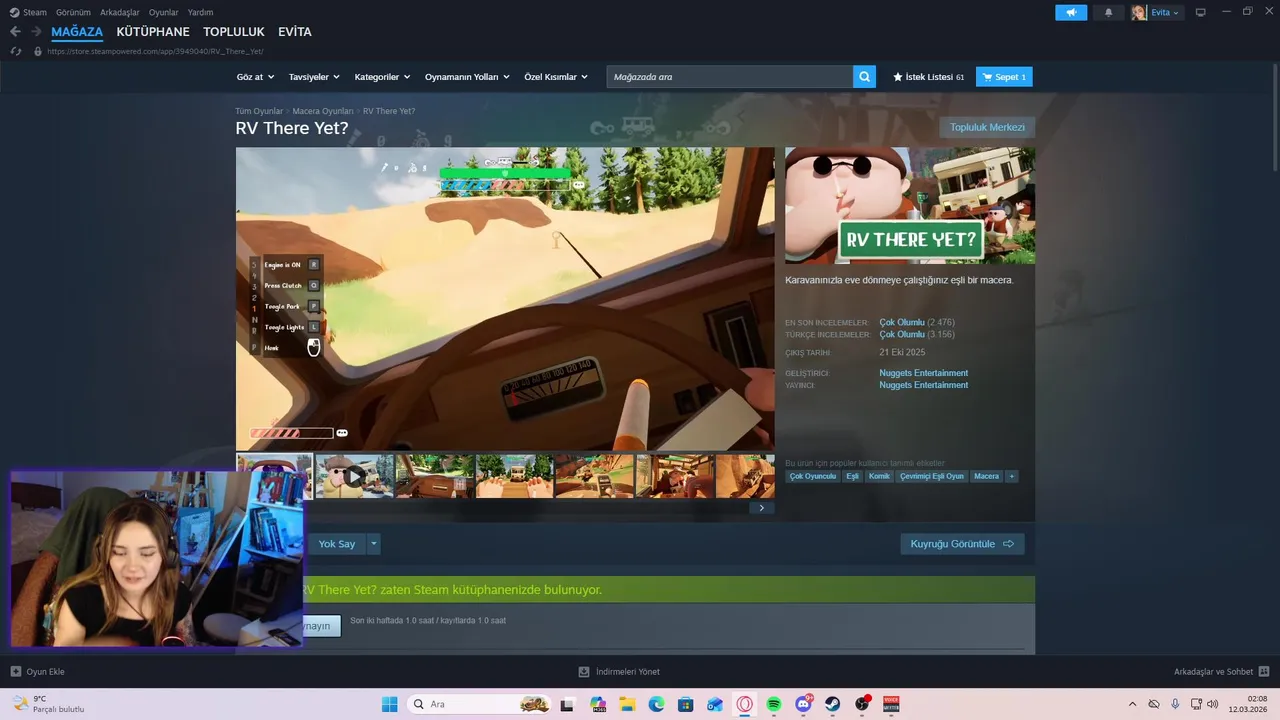Viewport: 1280px width, 720px height.
Task: Reload the page with refresh icon
Action: (15, 51)
